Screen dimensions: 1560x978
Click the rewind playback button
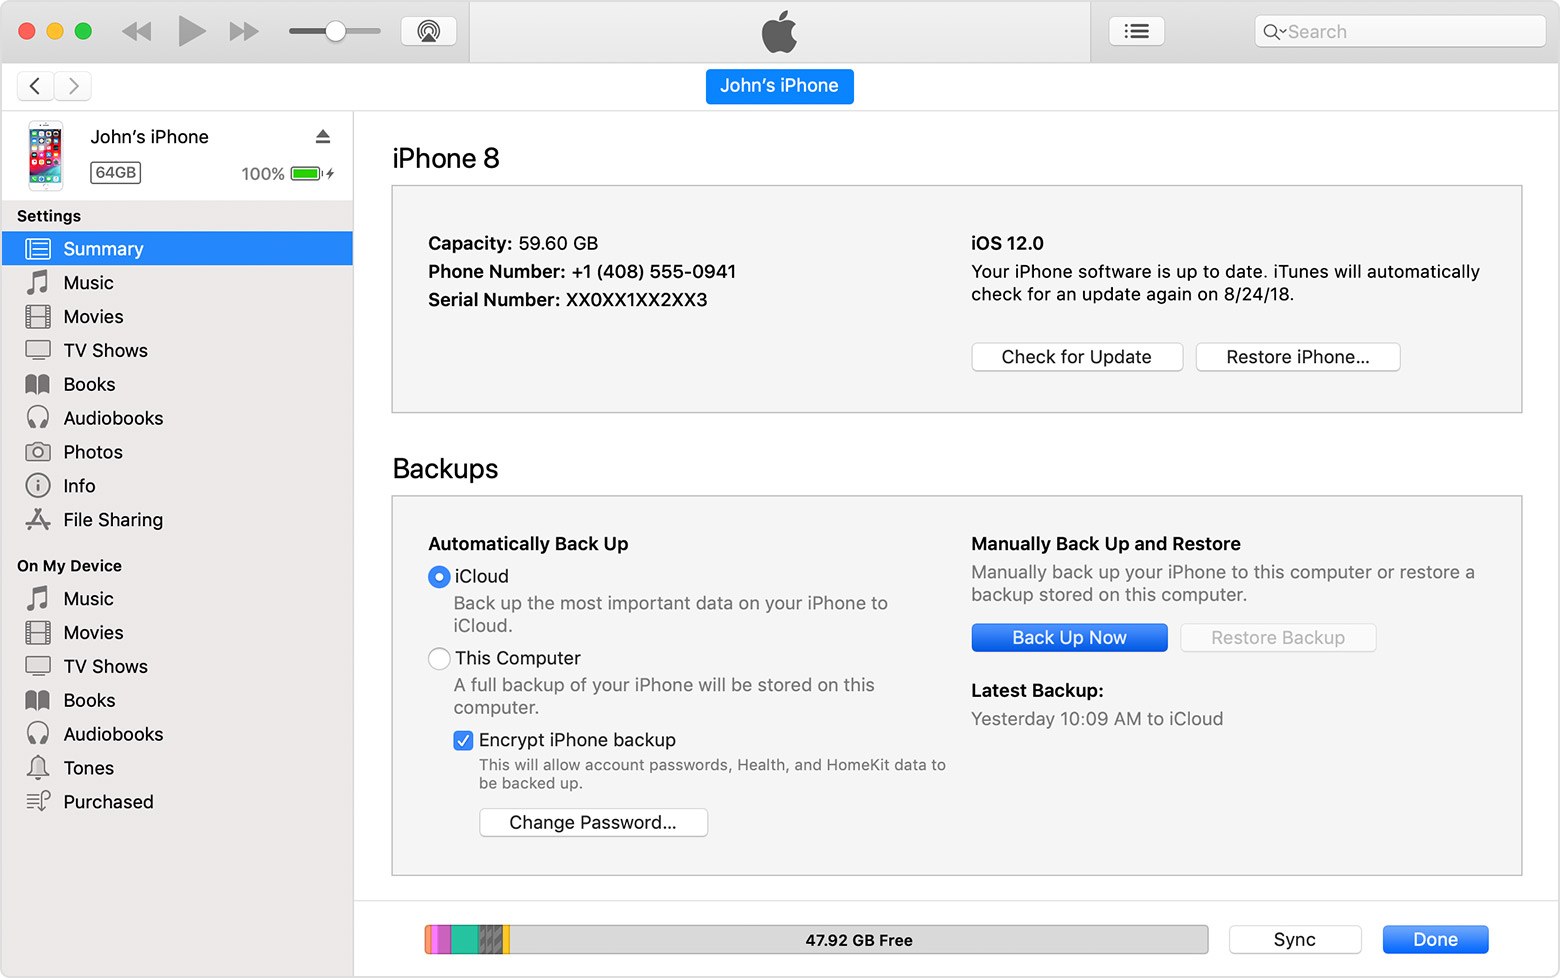[137, 31]
